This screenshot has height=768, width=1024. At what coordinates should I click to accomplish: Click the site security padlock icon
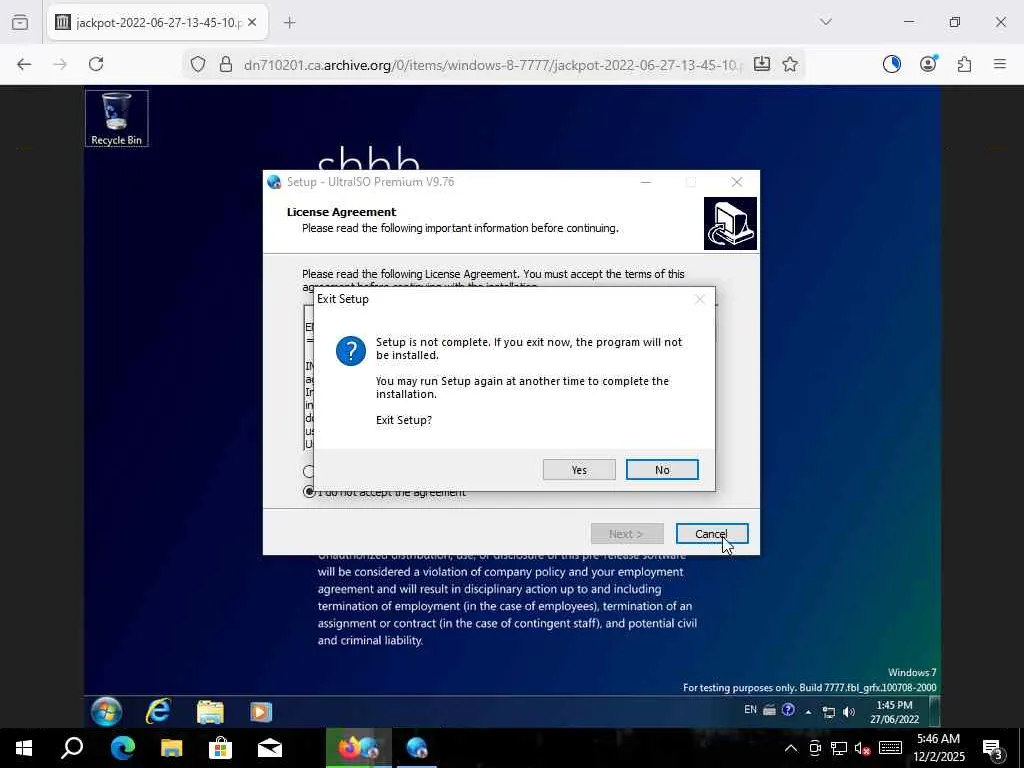[226, 64]
